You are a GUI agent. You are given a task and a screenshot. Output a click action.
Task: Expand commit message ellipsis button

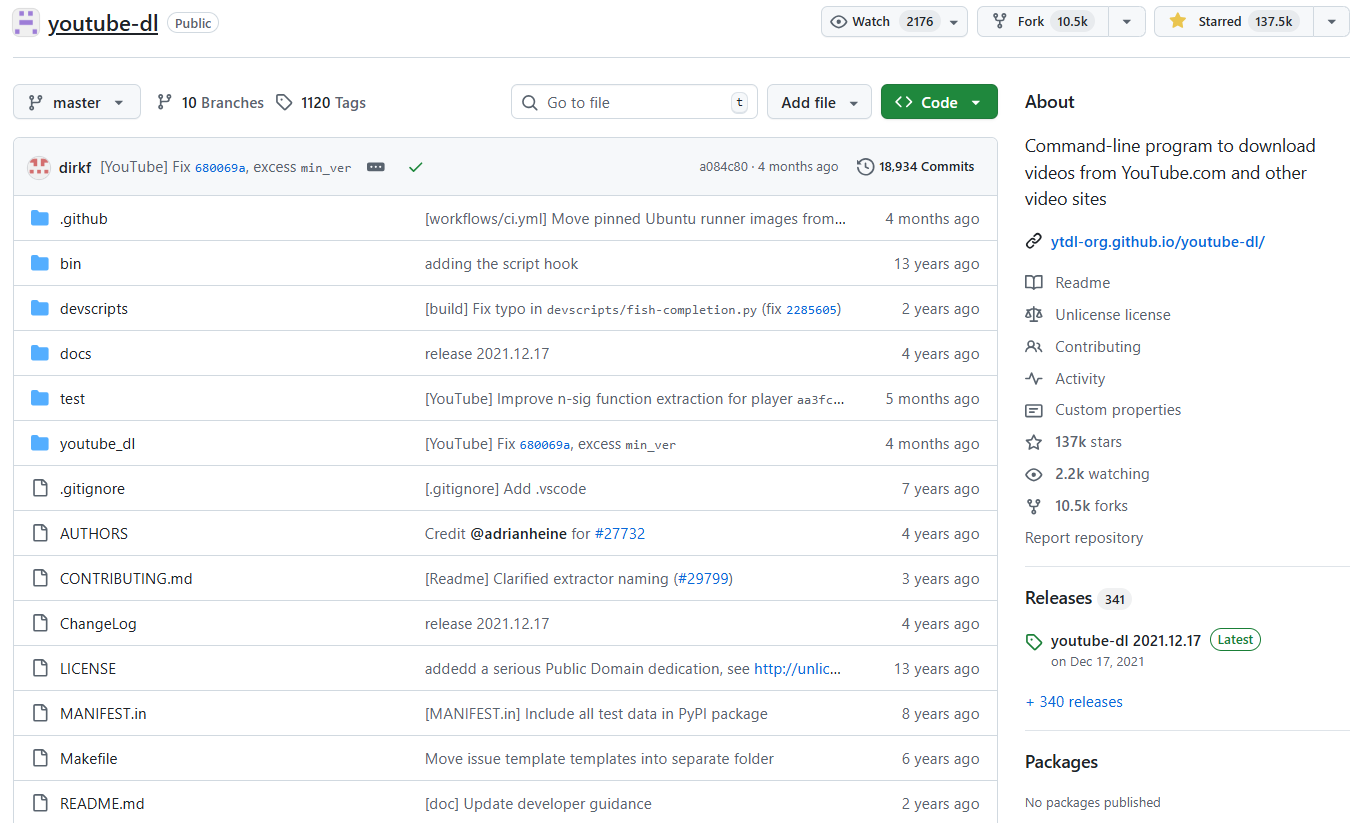point(376,167)
